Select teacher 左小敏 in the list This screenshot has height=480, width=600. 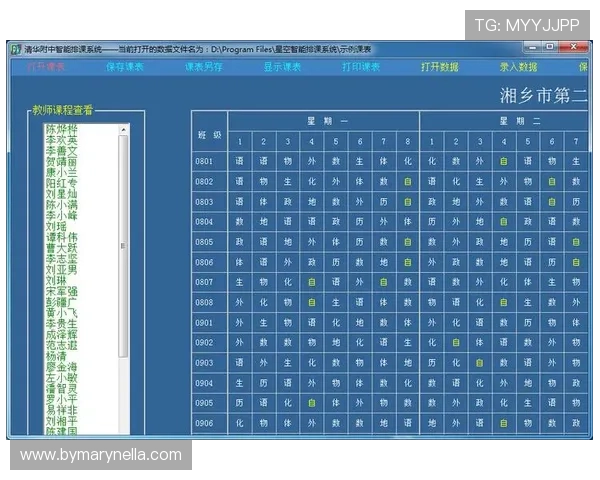click(x=62, y=377)
